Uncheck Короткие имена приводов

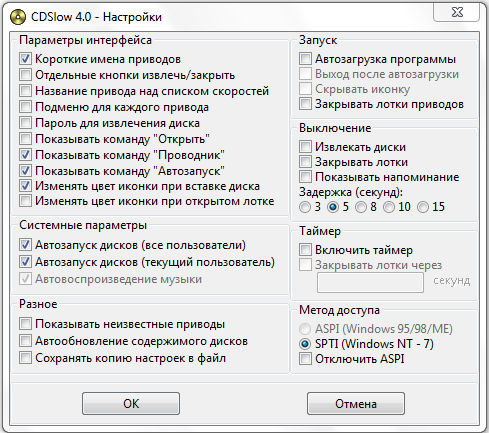click(x=25, y=59)
